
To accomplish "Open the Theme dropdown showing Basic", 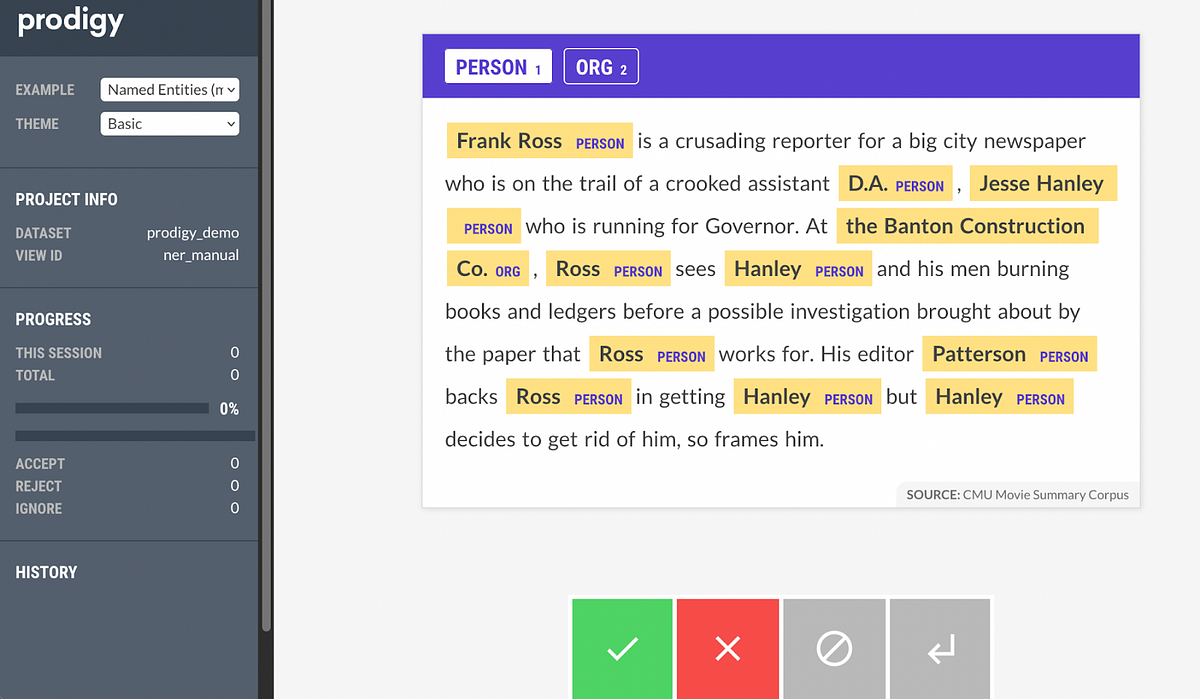I will tap(169, 123).
